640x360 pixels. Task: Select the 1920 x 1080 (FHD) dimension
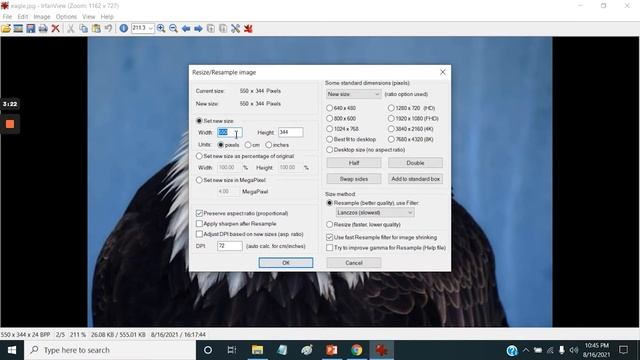coord(391,118)
